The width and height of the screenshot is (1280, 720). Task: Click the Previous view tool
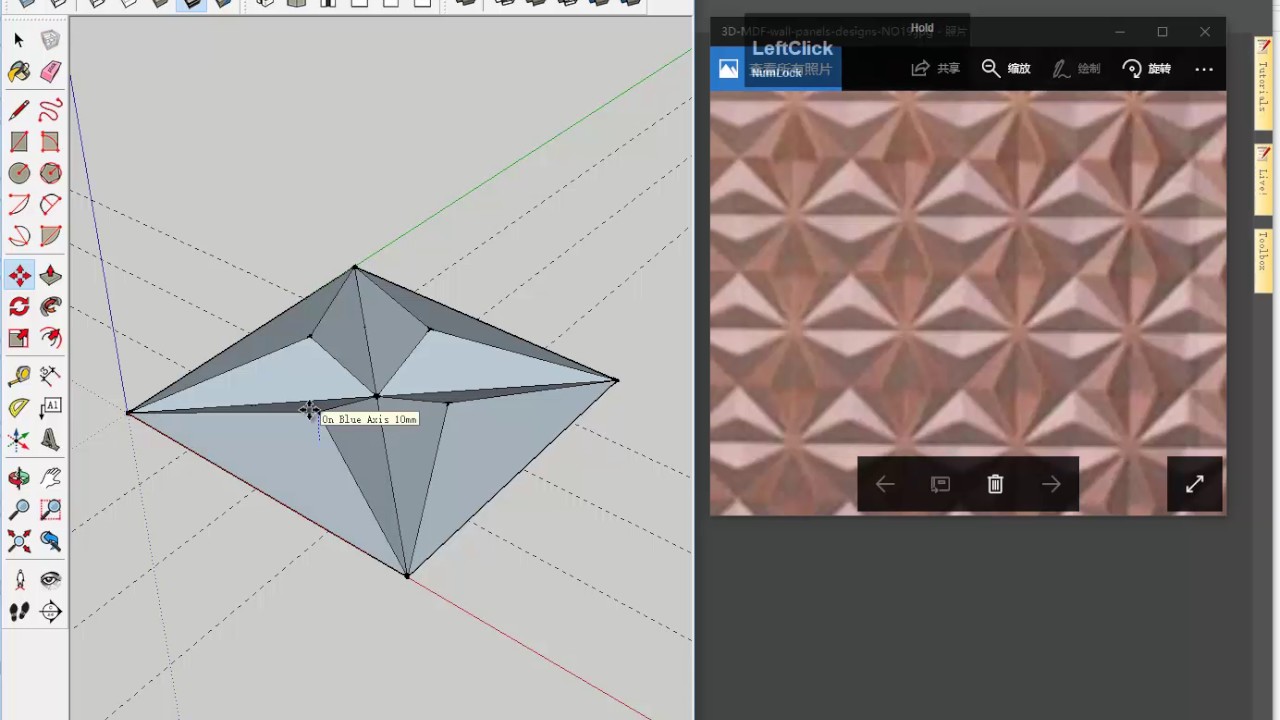[x=51, y=542]
